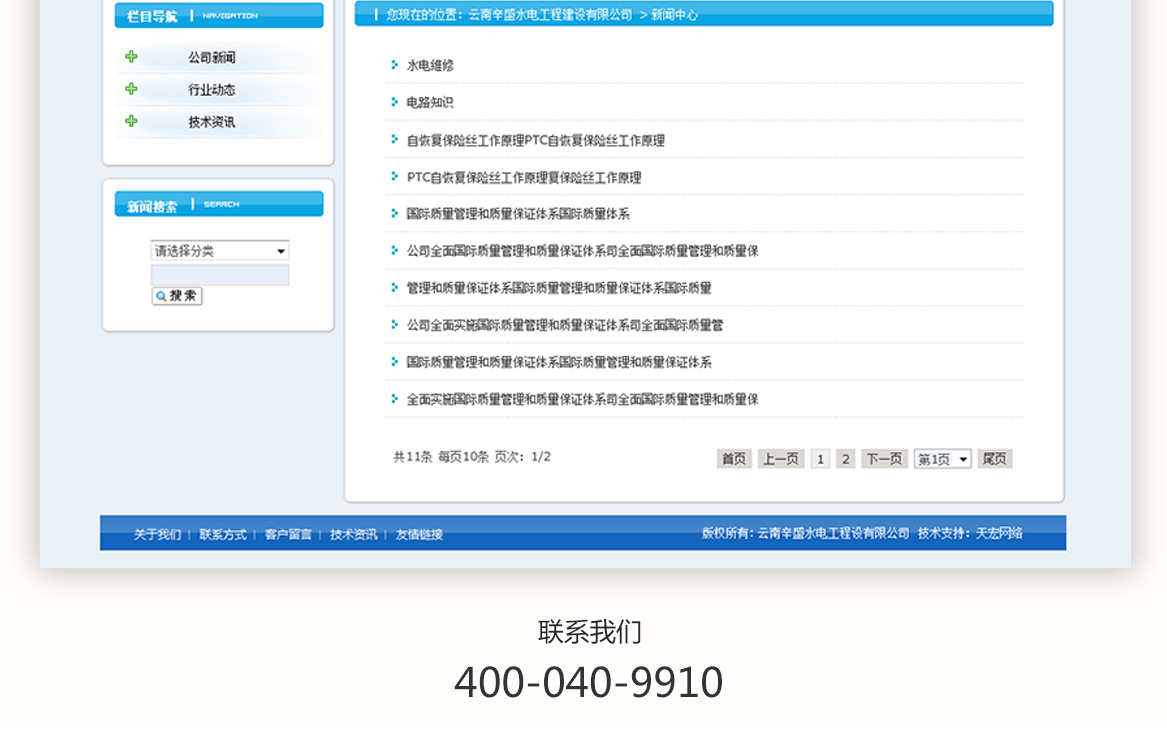The height and width of the screenshot is (749, 1167).
Task: Click the 下一页 next page button
Action: [884, 459]
